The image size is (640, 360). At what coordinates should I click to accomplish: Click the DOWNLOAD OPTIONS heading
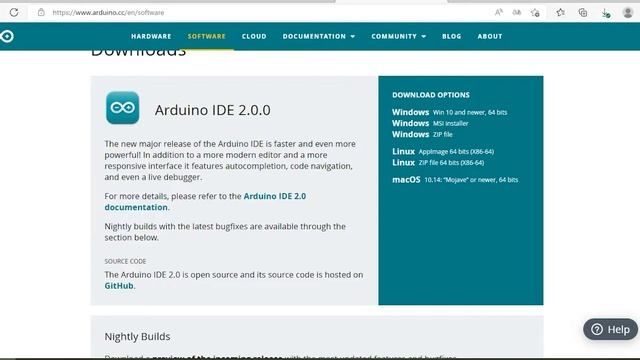(431, 95)
